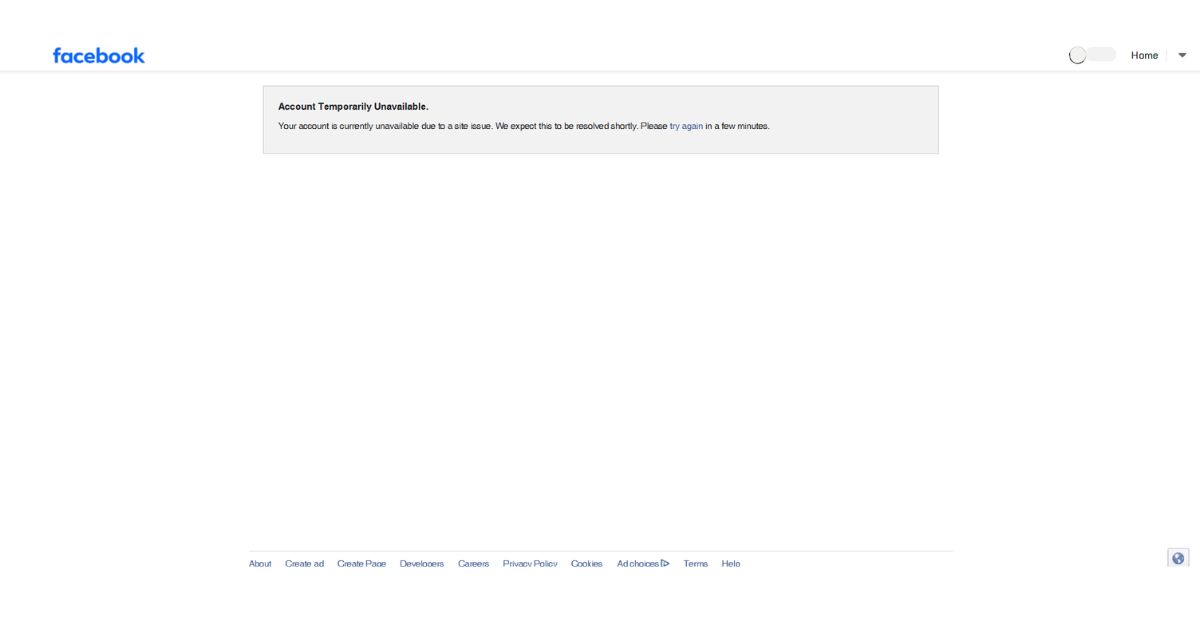This screenshot has width=1200, height=630.
Task: Click the gray error message box
Action: click(x=600, y=119)
